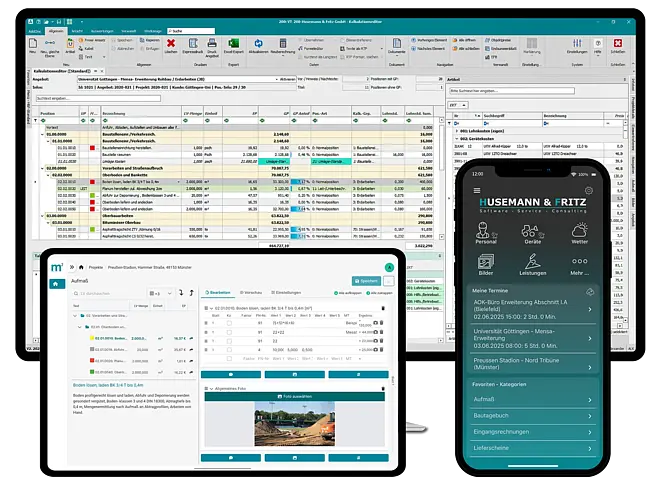Click the down-arrow sort icon on tablet
Image resolution: width=660 pixels, height=495 pixels.
181,293
